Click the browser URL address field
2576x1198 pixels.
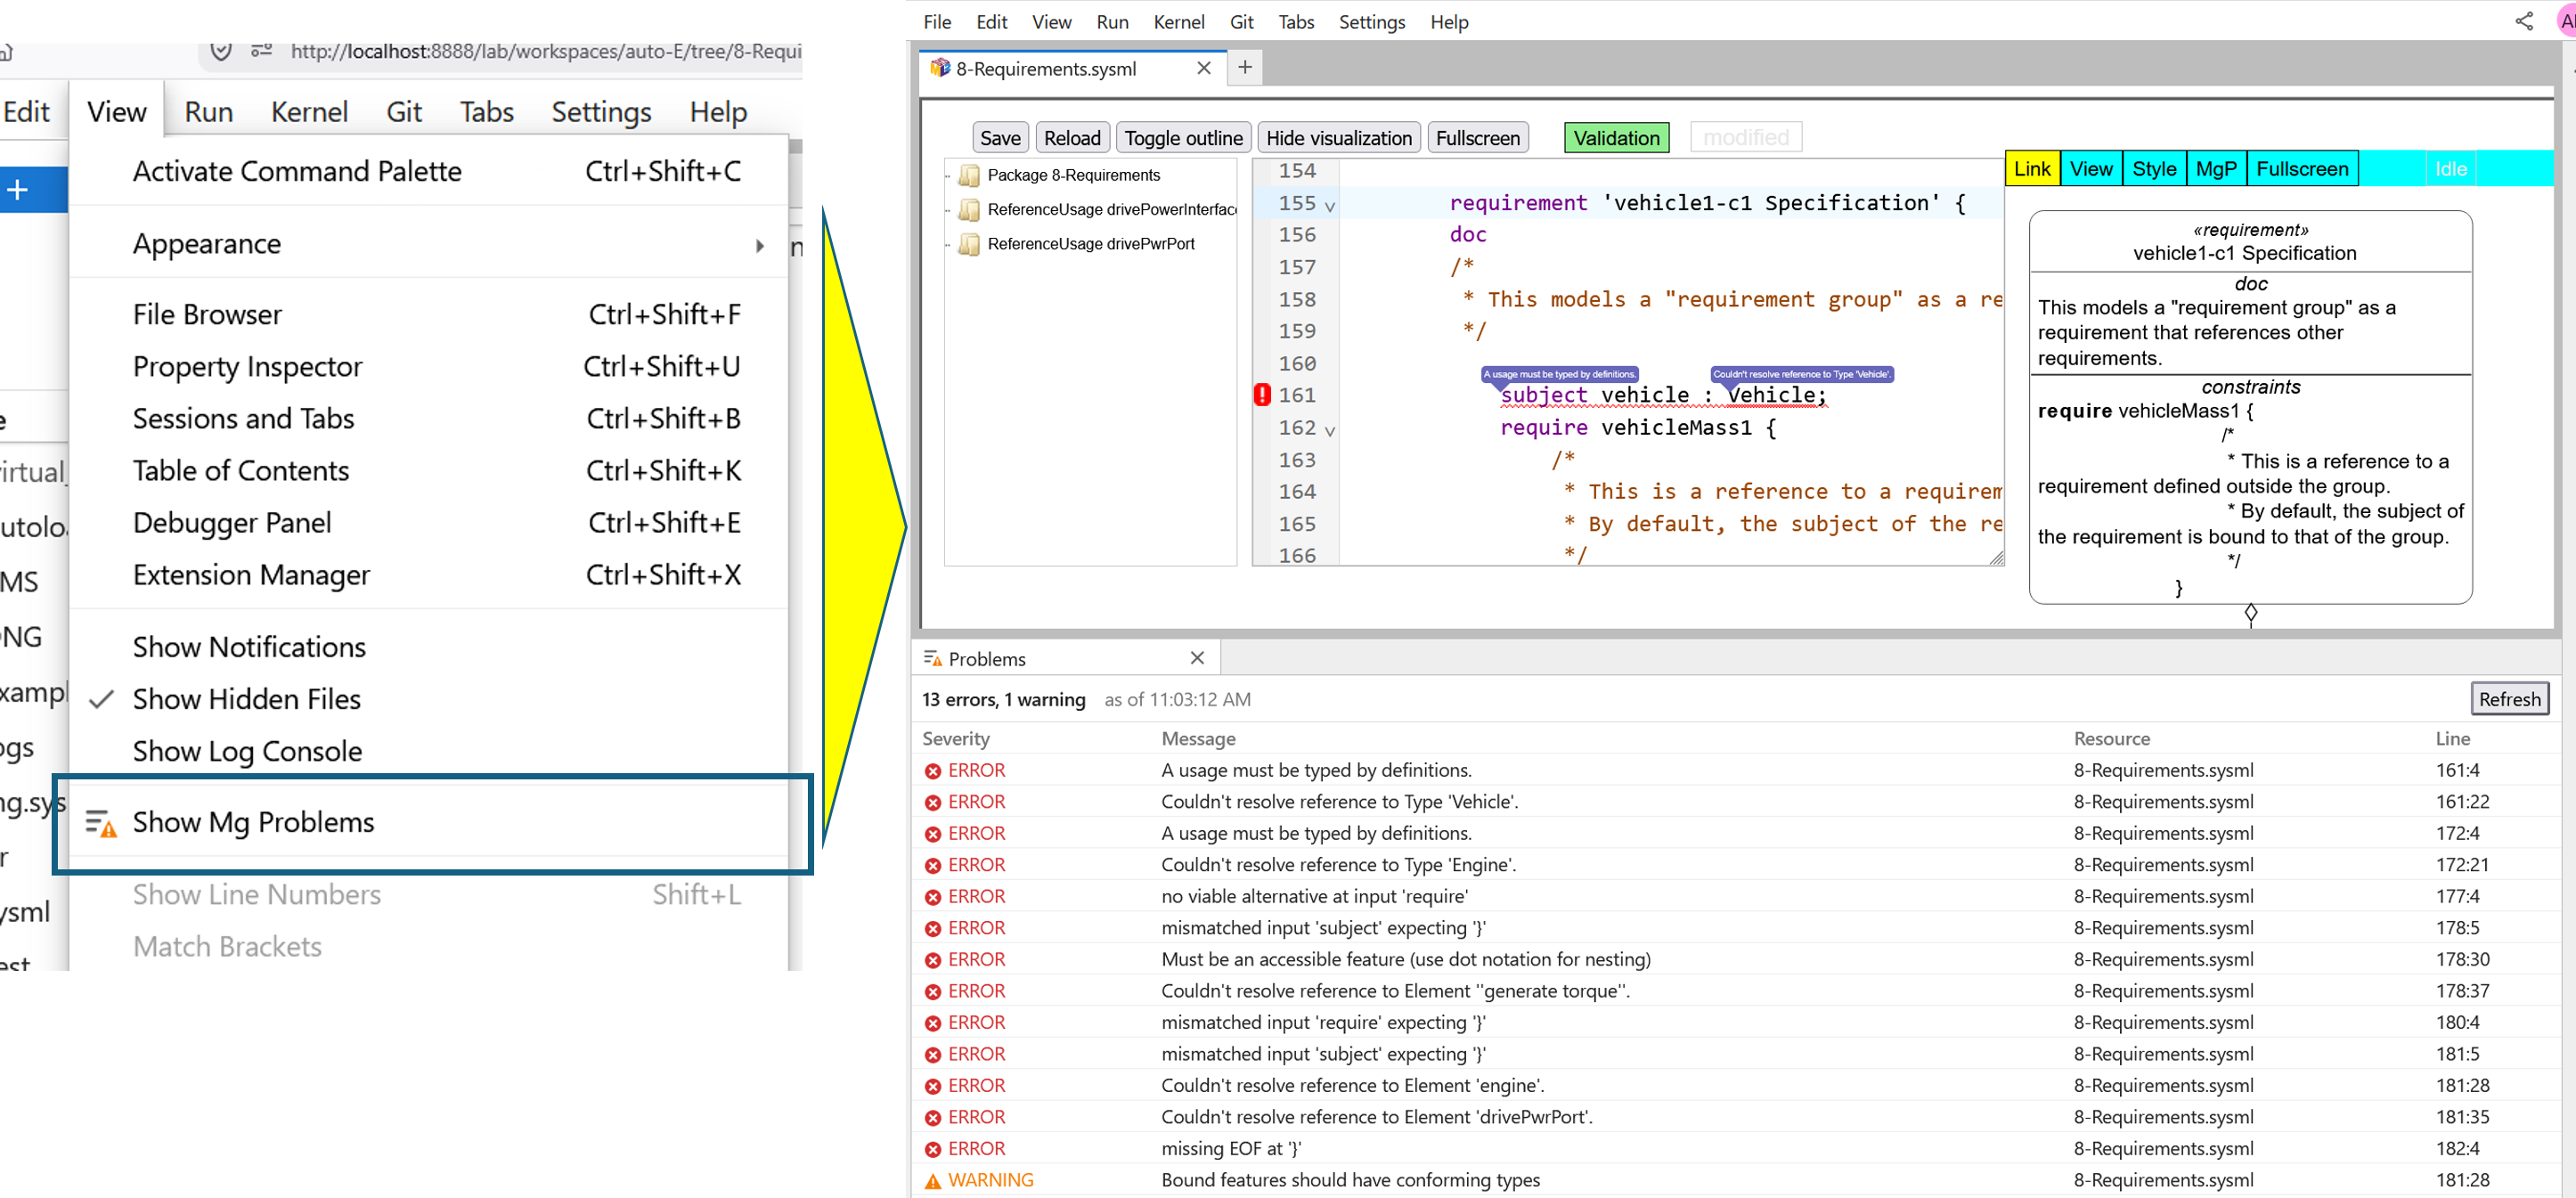tap(545, 51)
